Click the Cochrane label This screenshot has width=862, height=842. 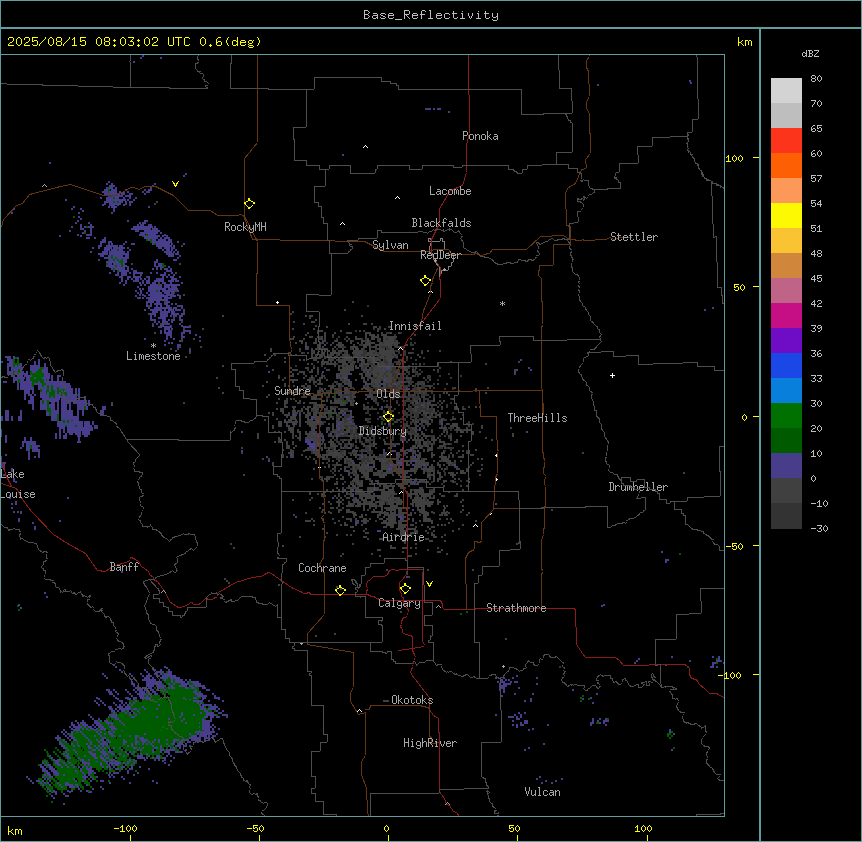(322, 568)
